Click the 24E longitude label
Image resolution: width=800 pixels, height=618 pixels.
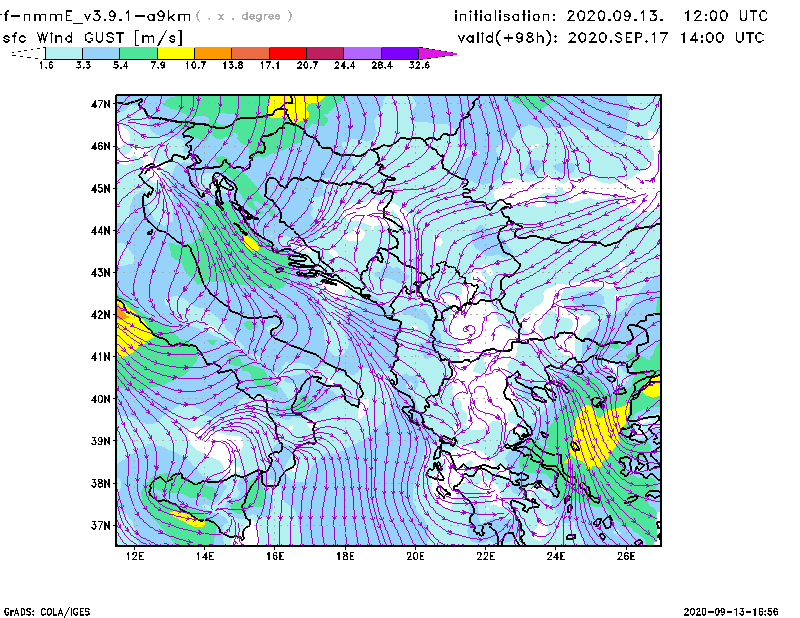[556, 556]
